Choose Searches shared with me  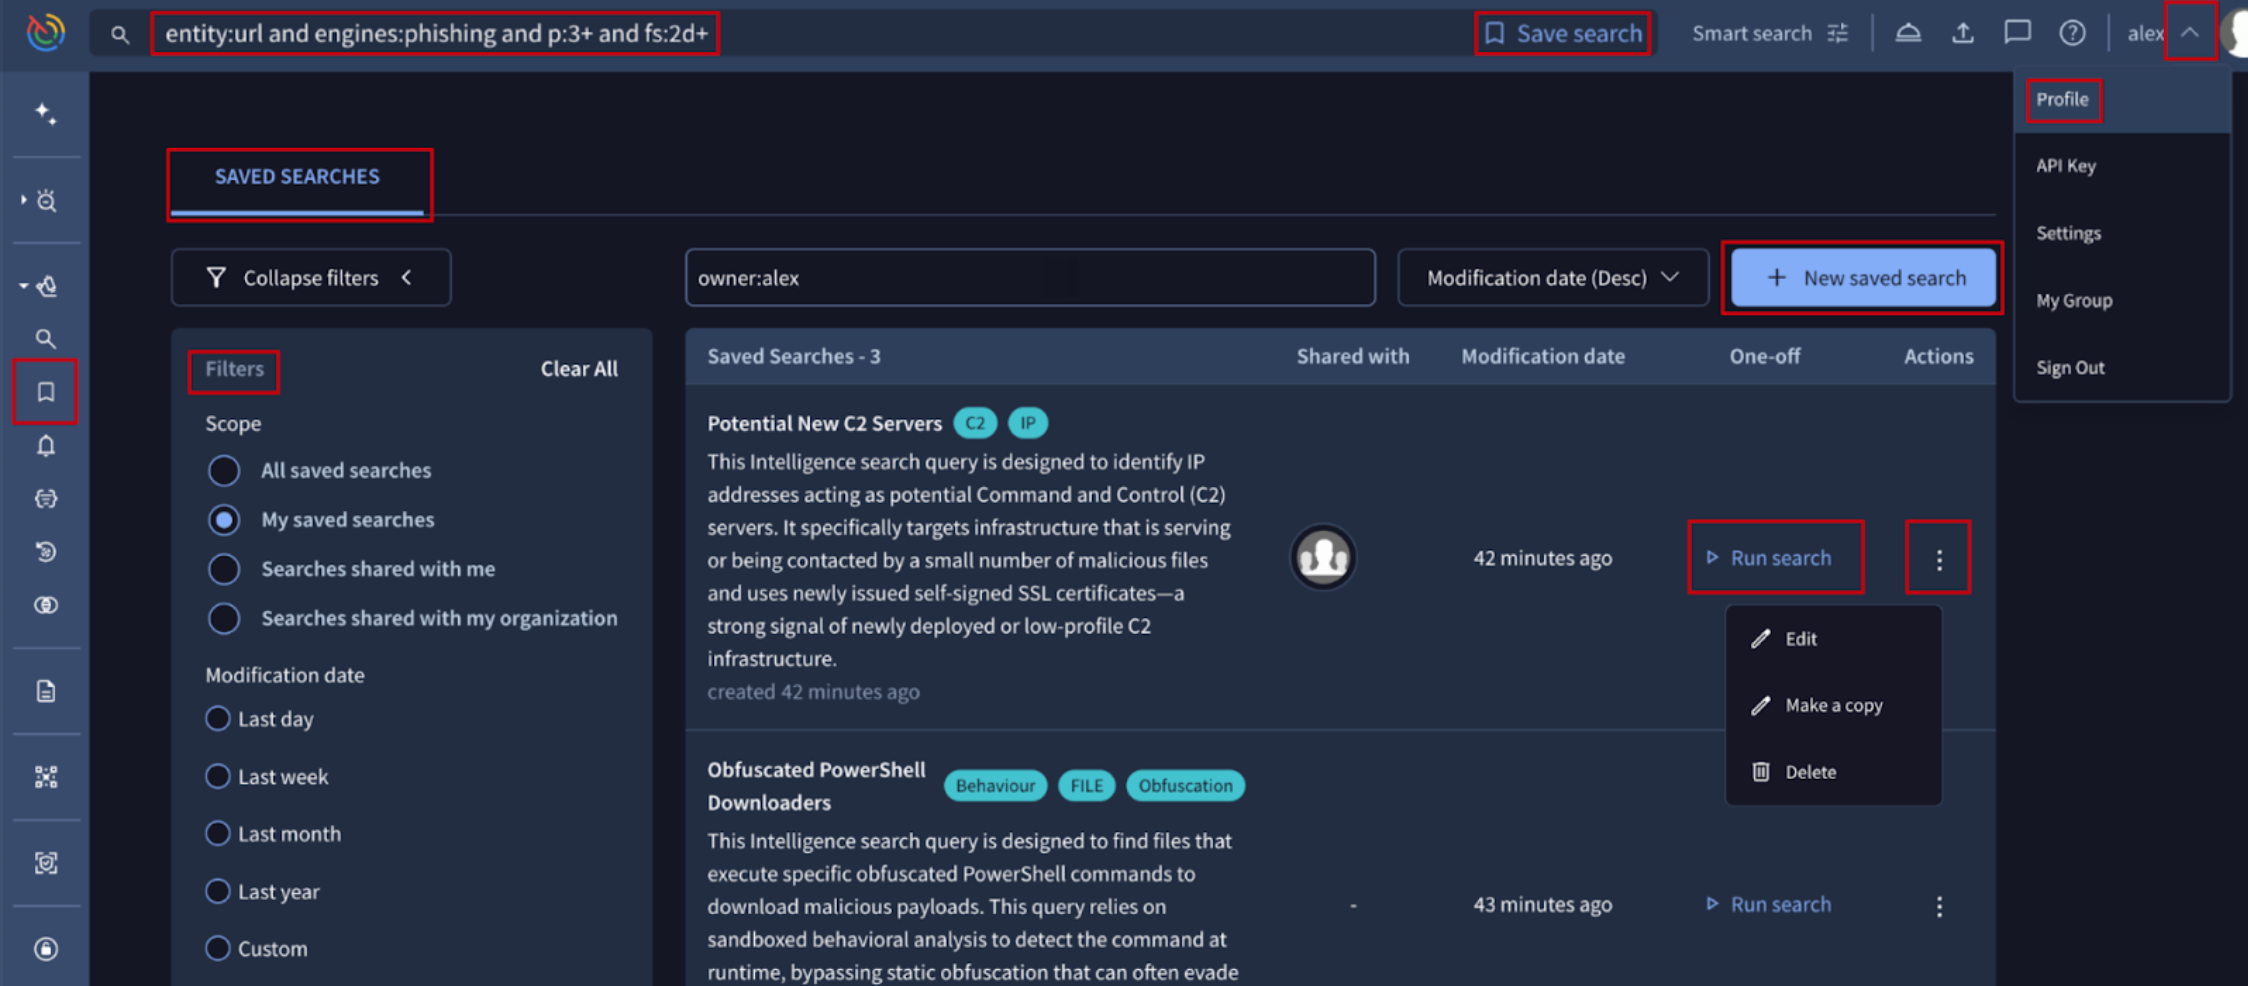[x=224, y=569]
